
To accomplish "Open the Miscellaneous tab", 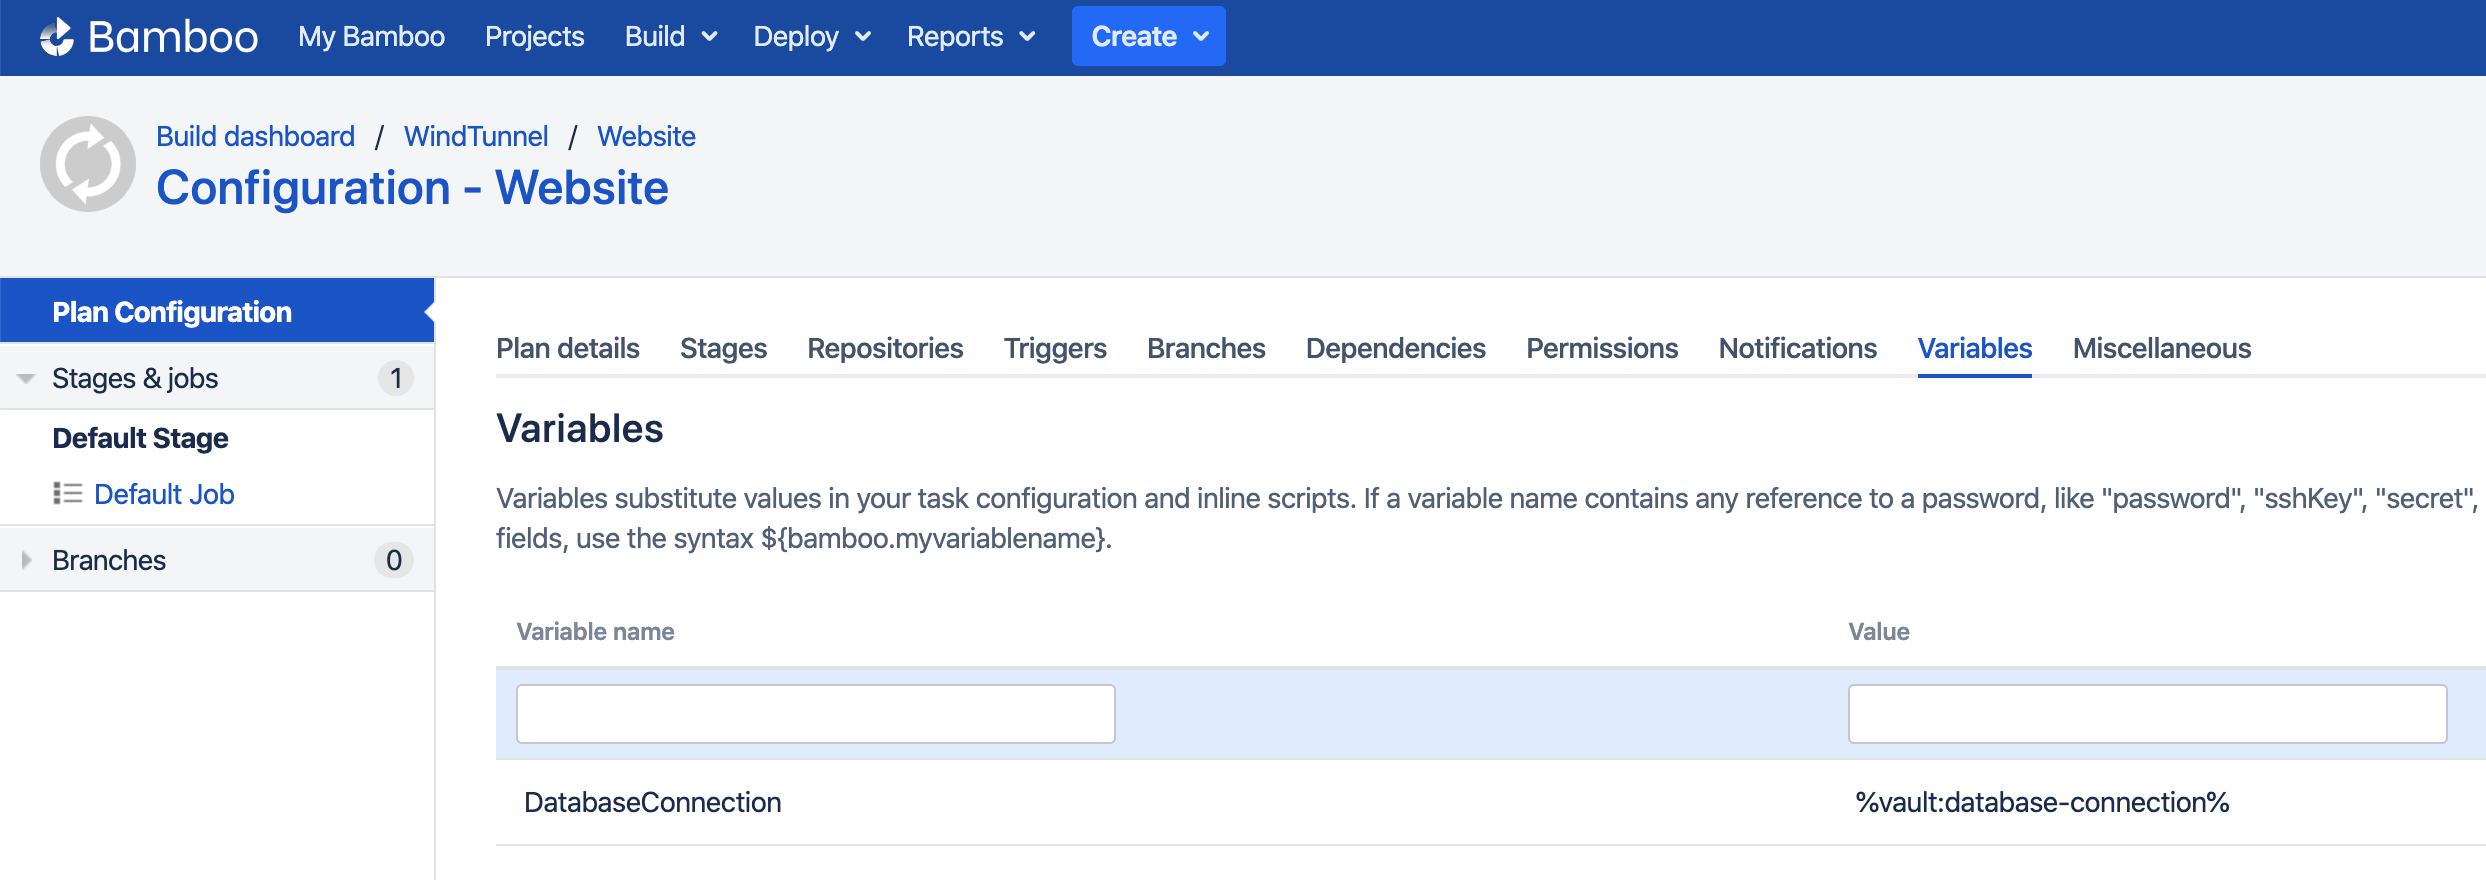I will [2162, 348].
